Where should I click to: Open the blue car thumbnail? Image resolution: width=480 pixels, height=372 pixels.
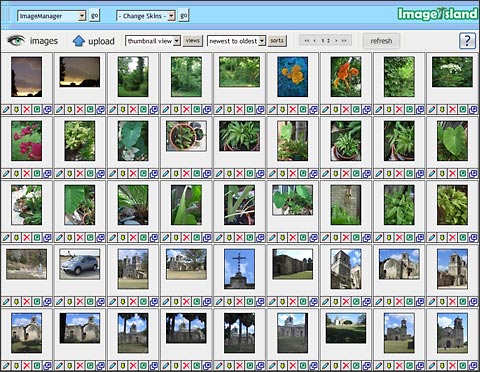(80, 264)
